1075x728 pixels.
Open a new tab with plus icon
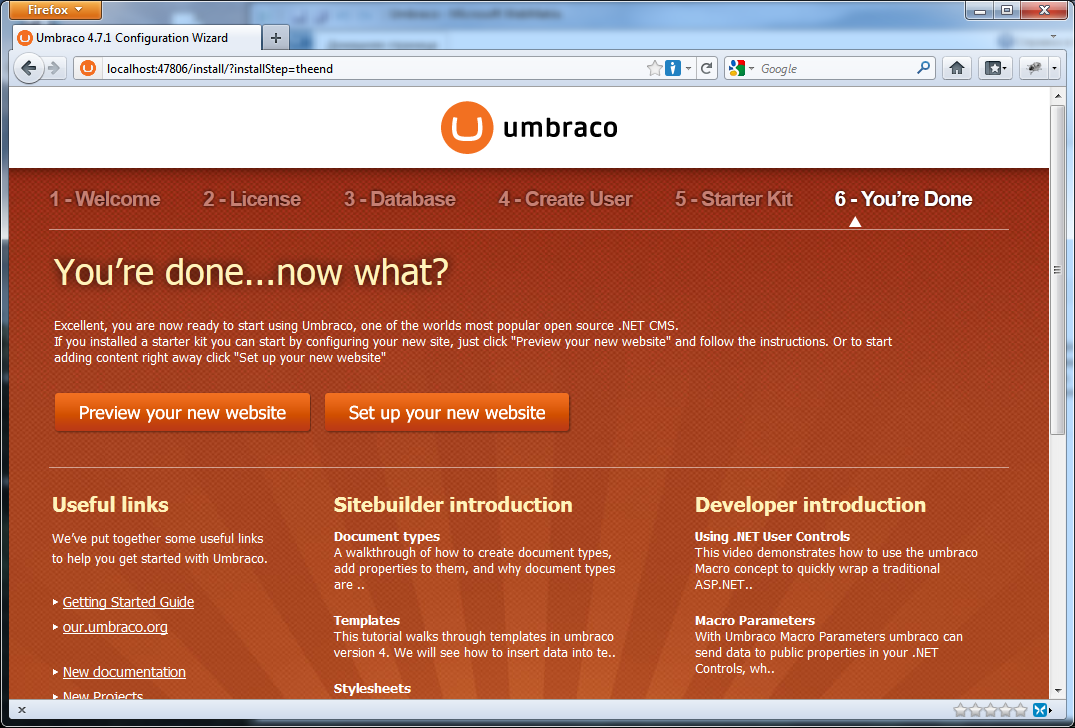coord(276,38)
